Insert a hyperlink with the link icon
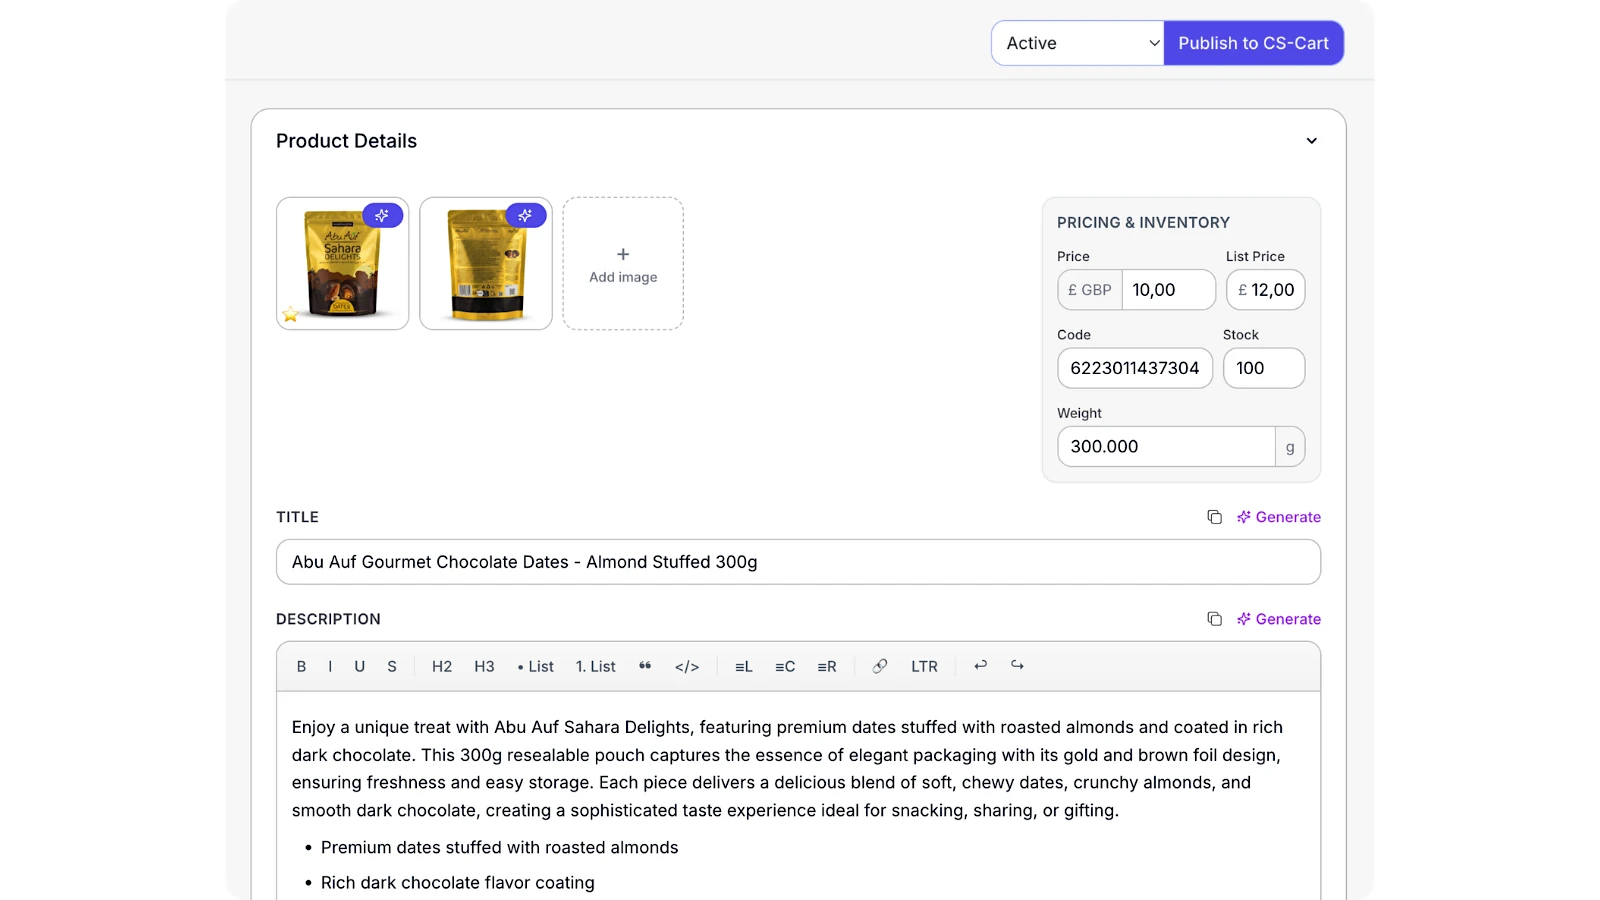The image size is (1600, 900). (880, 666)
